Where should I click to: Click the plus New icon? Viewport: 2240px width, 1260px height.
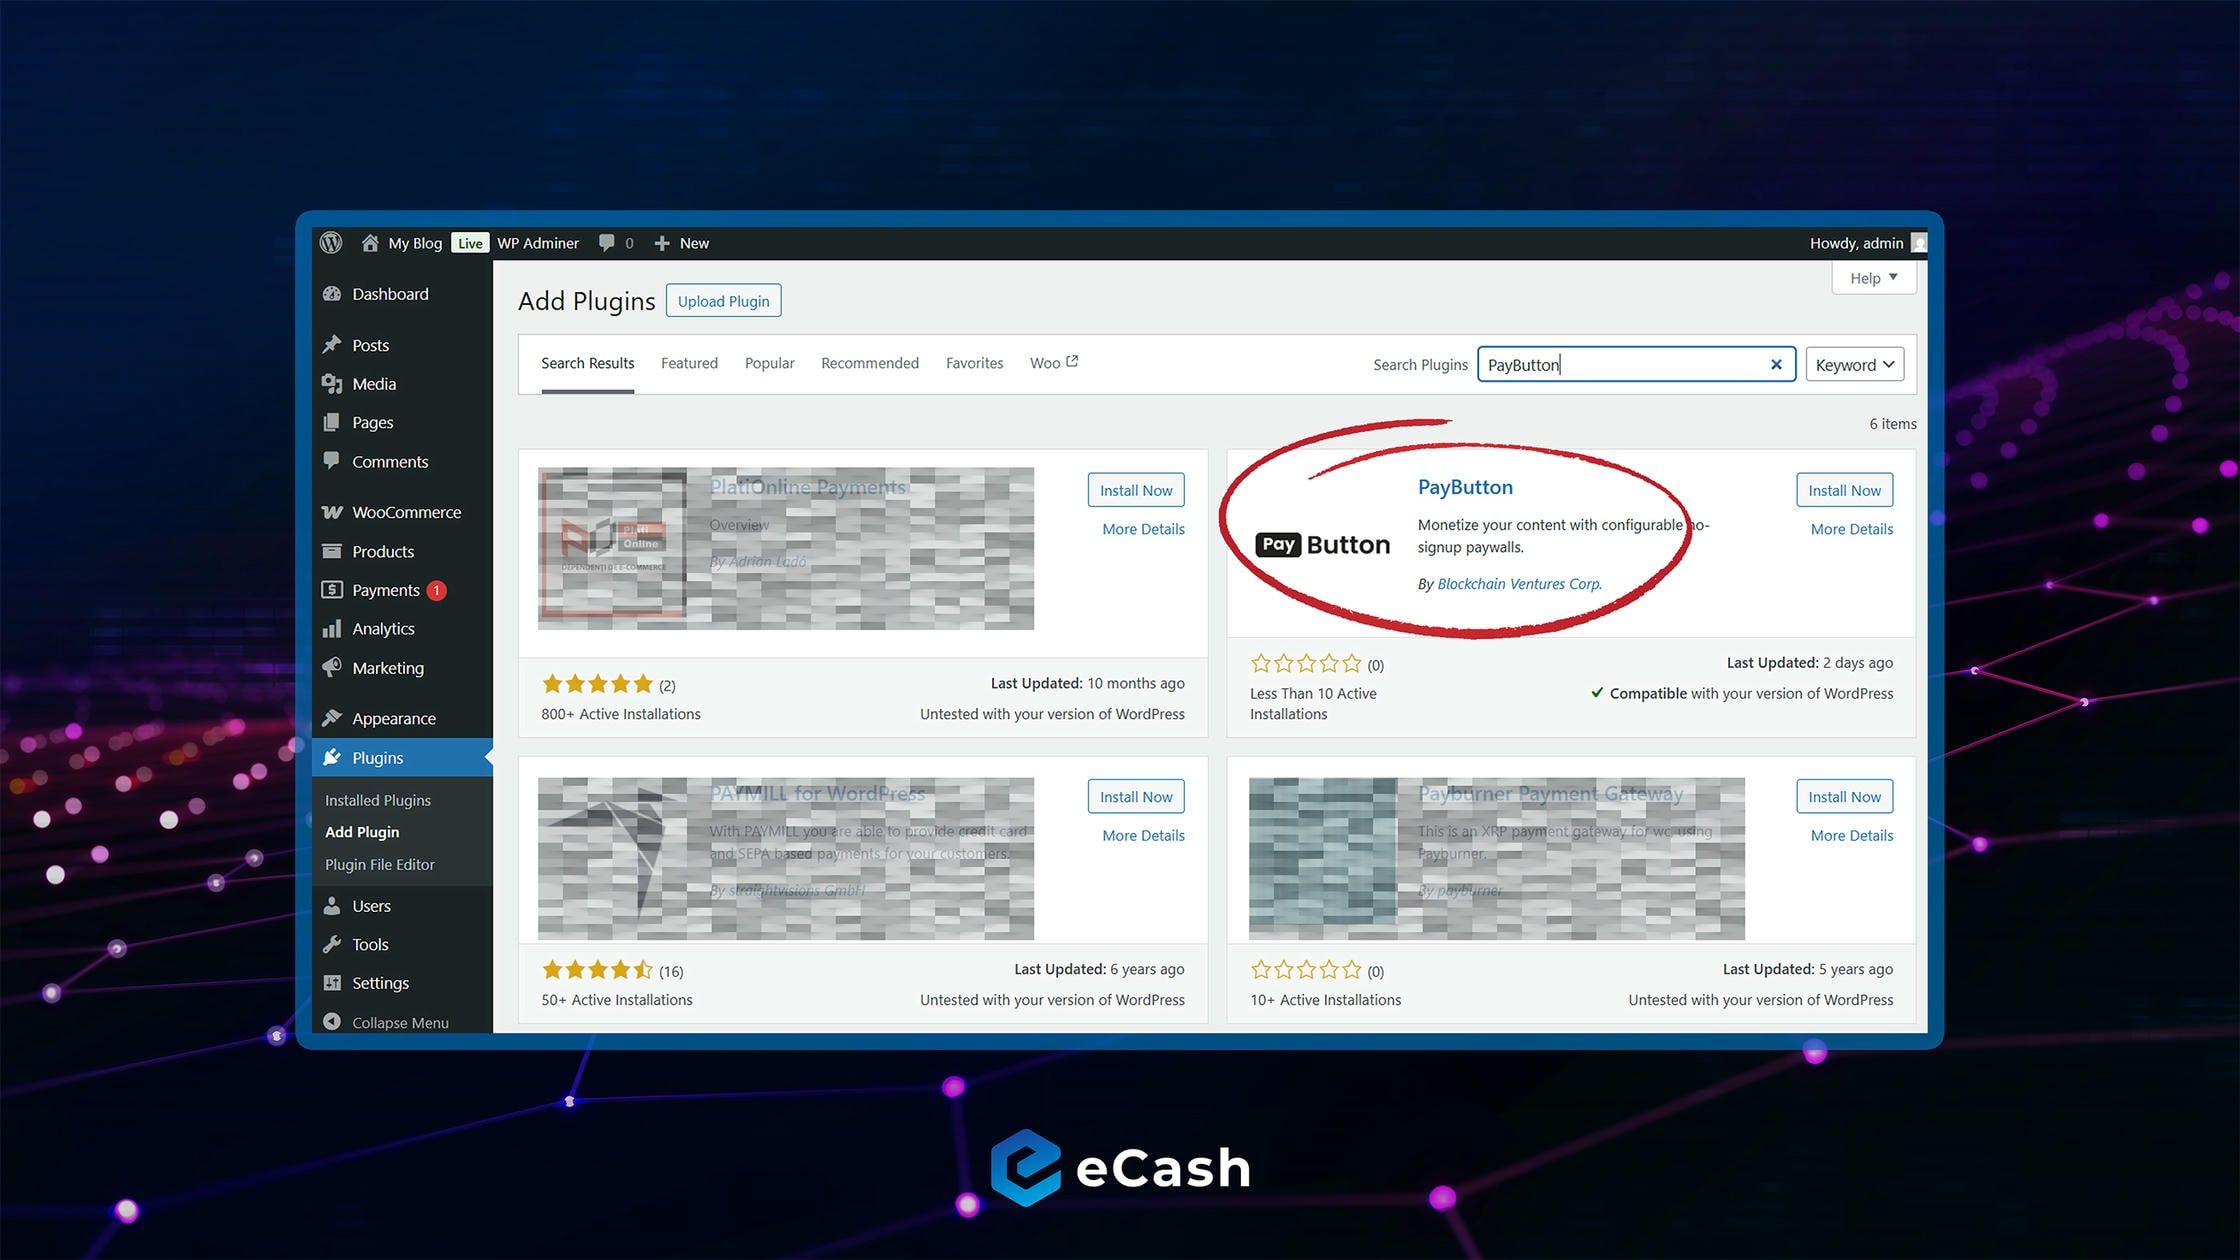tap(662, 243)
